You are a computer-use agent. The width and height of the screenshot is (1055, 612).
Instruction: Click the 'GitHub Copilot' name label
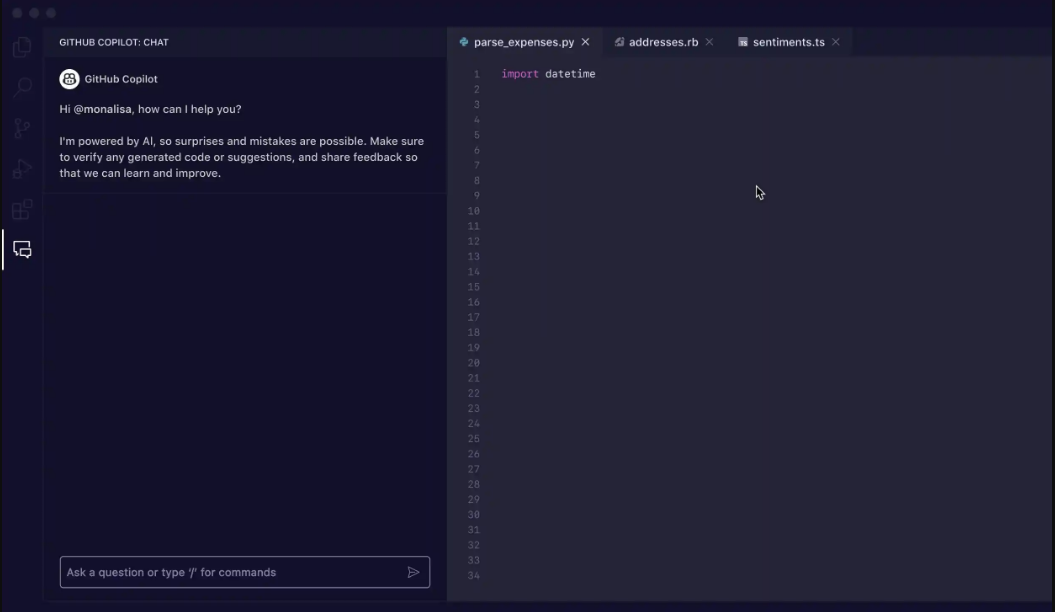[121, 79]
